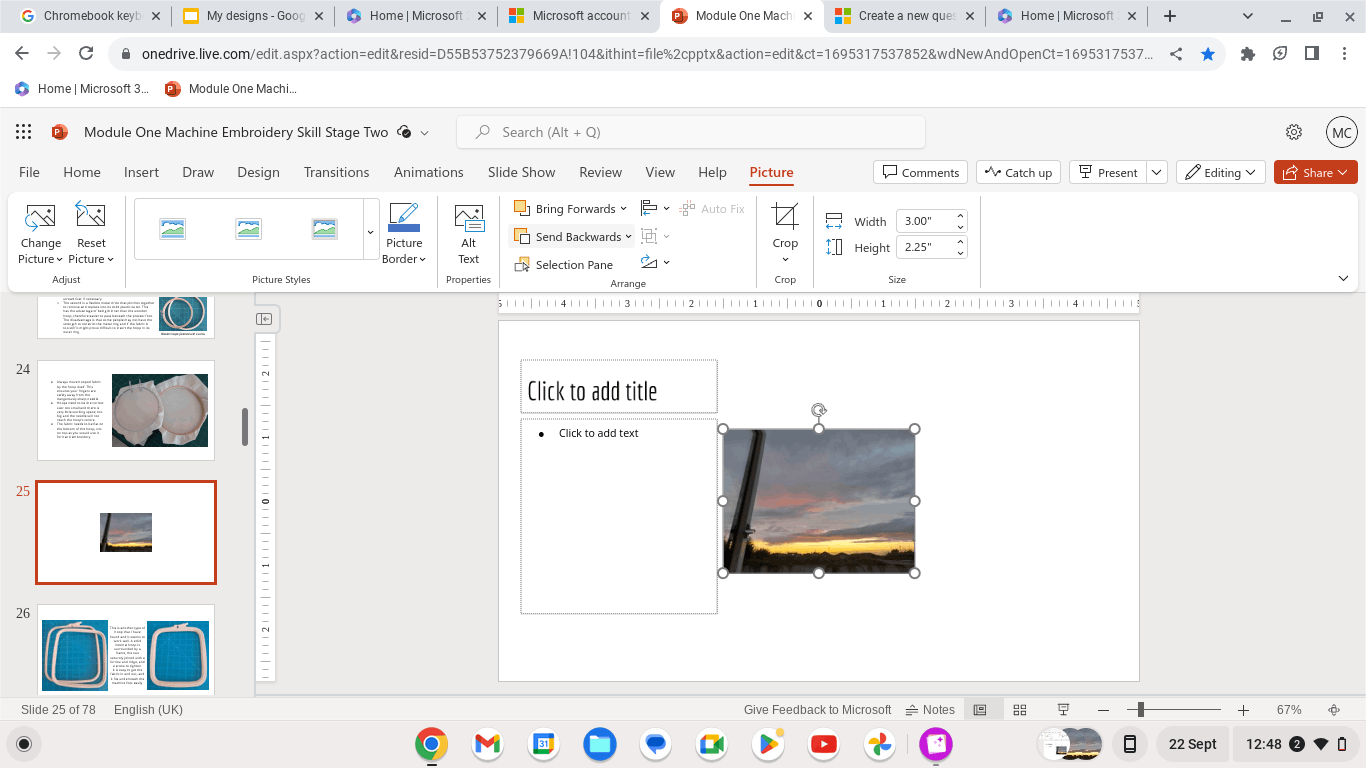Screen dimensions: 1366x768
Task: Click the Change Picture icon
Action: [x=40, y=216]
